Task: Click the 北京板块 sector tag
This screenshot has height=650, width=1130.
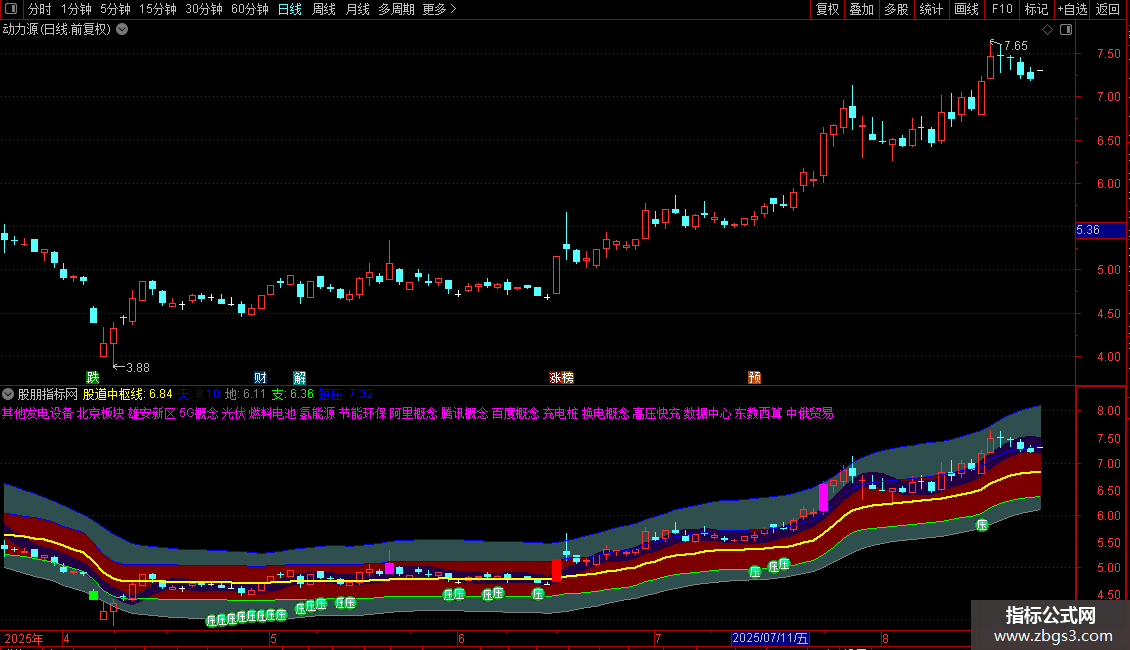Action: [100, 414]
